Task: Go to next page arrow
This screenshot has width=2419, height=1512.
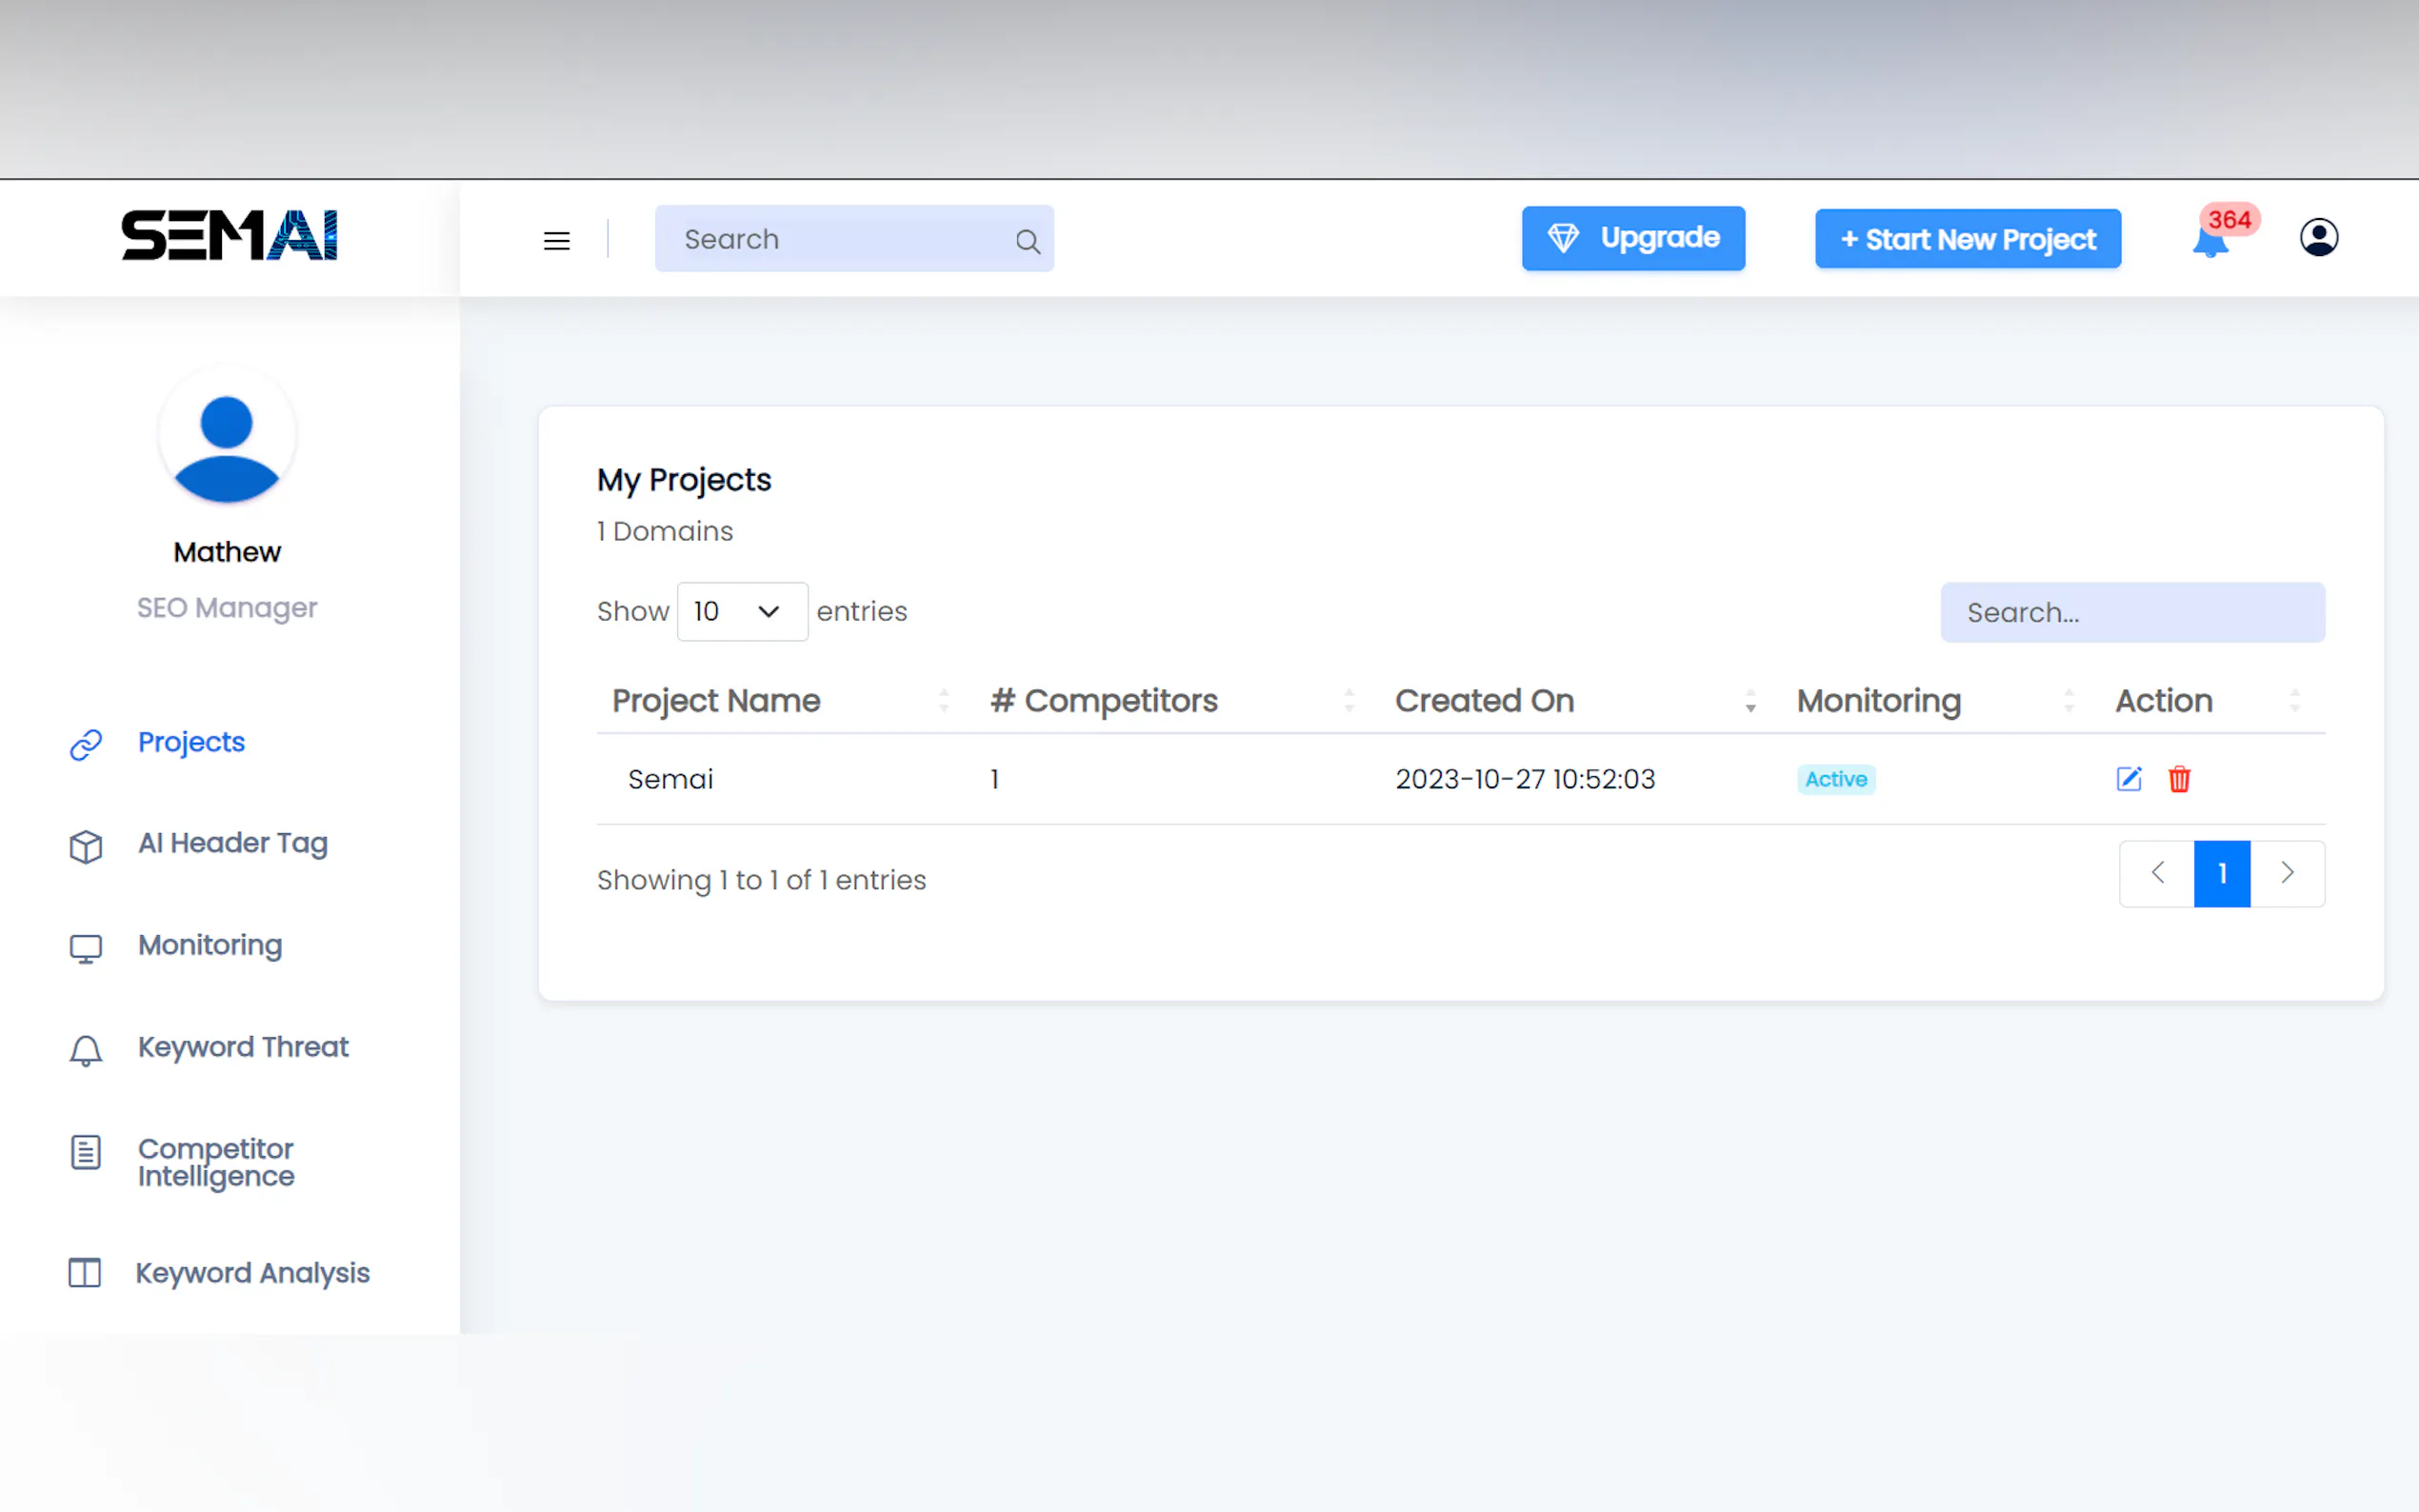Action: tap(2286, 873)
